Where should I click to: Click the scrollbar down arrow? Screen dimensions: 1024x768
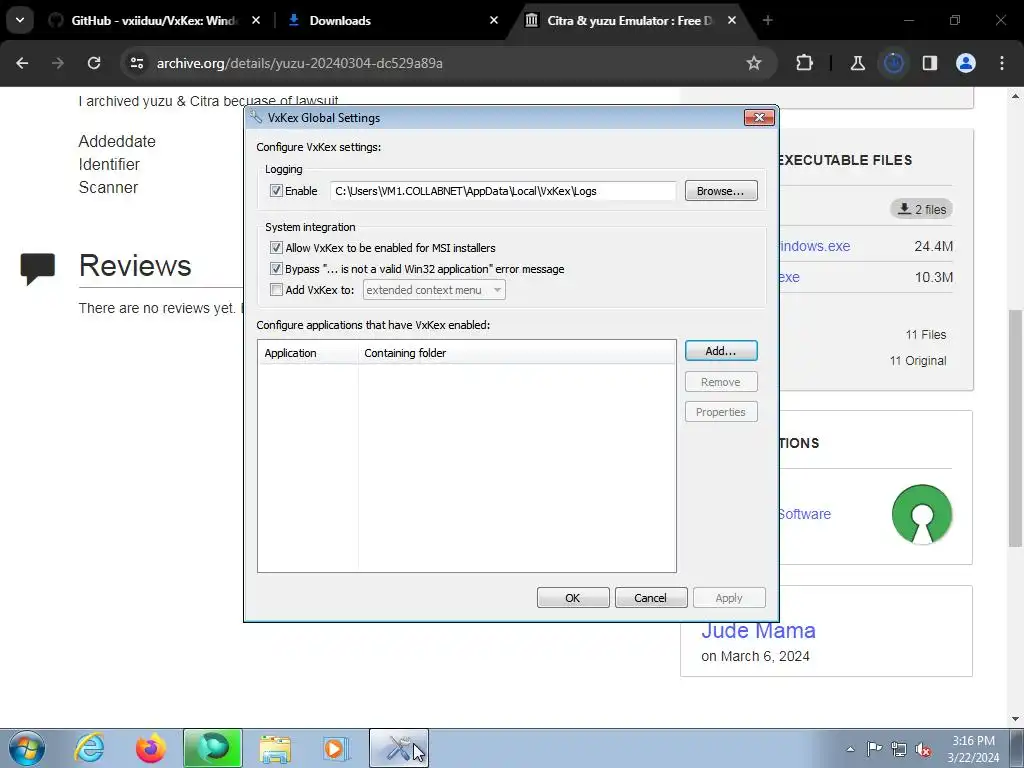[x=1015, y=719]
